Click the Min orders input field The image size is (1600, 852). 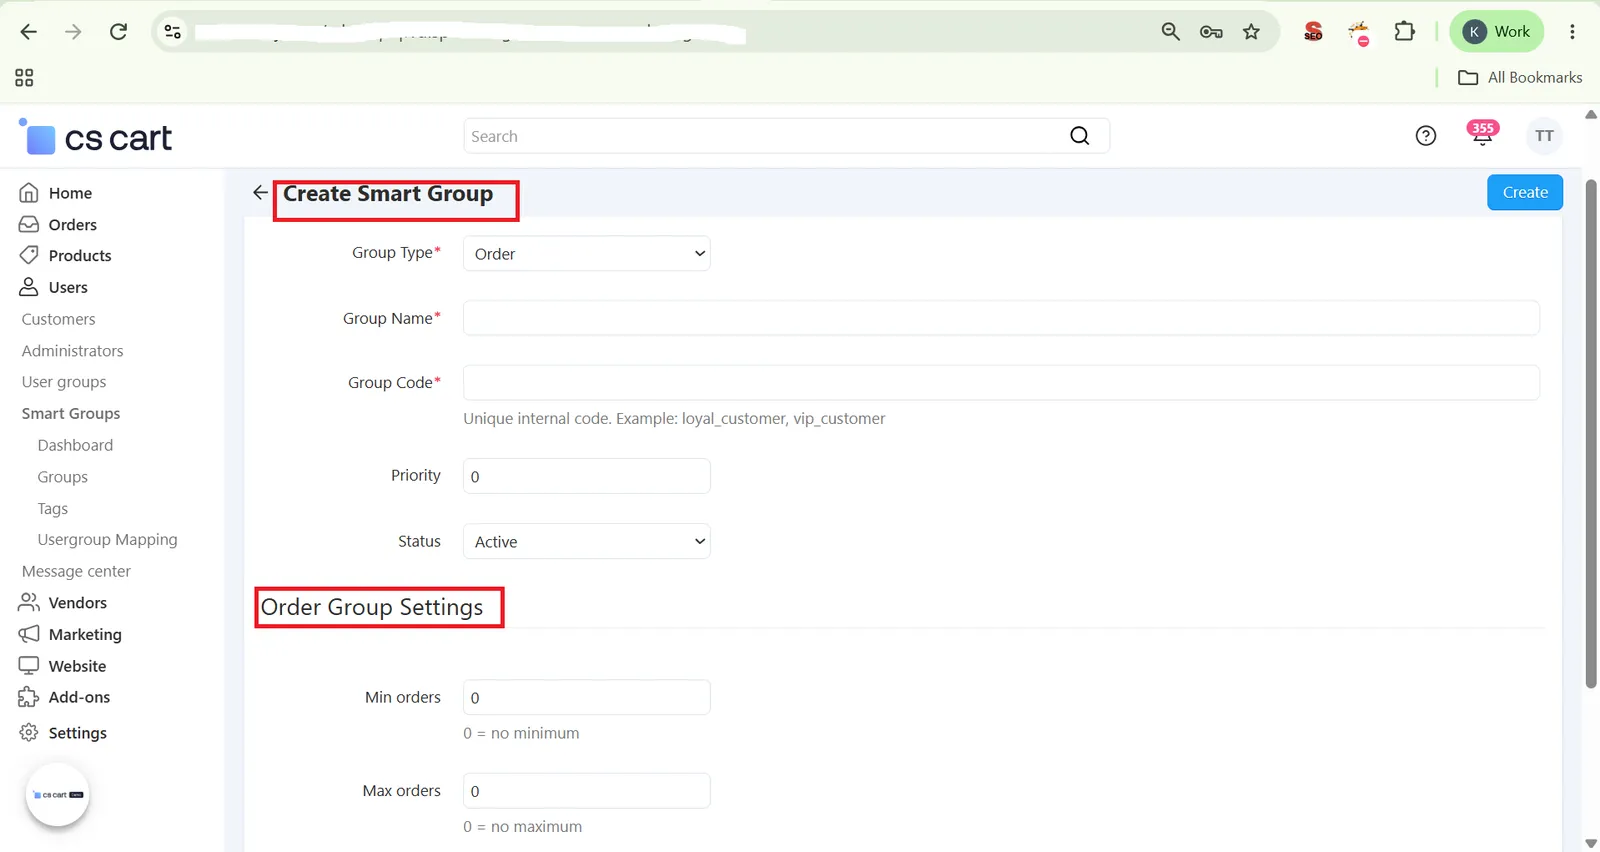pos(586,698)
